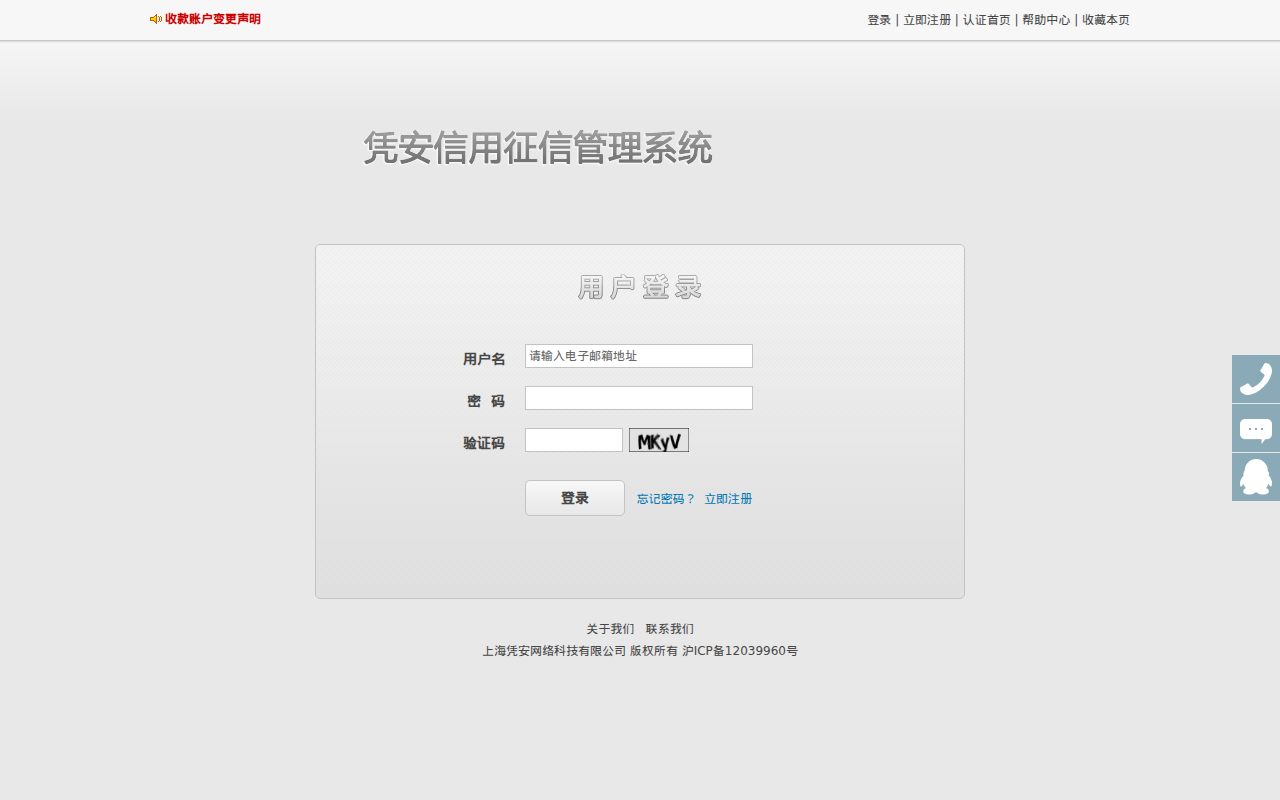Navigate to 认证首页 in the header
The width and height of the screenshot is (1280, 800).
[x=986, y=19]
